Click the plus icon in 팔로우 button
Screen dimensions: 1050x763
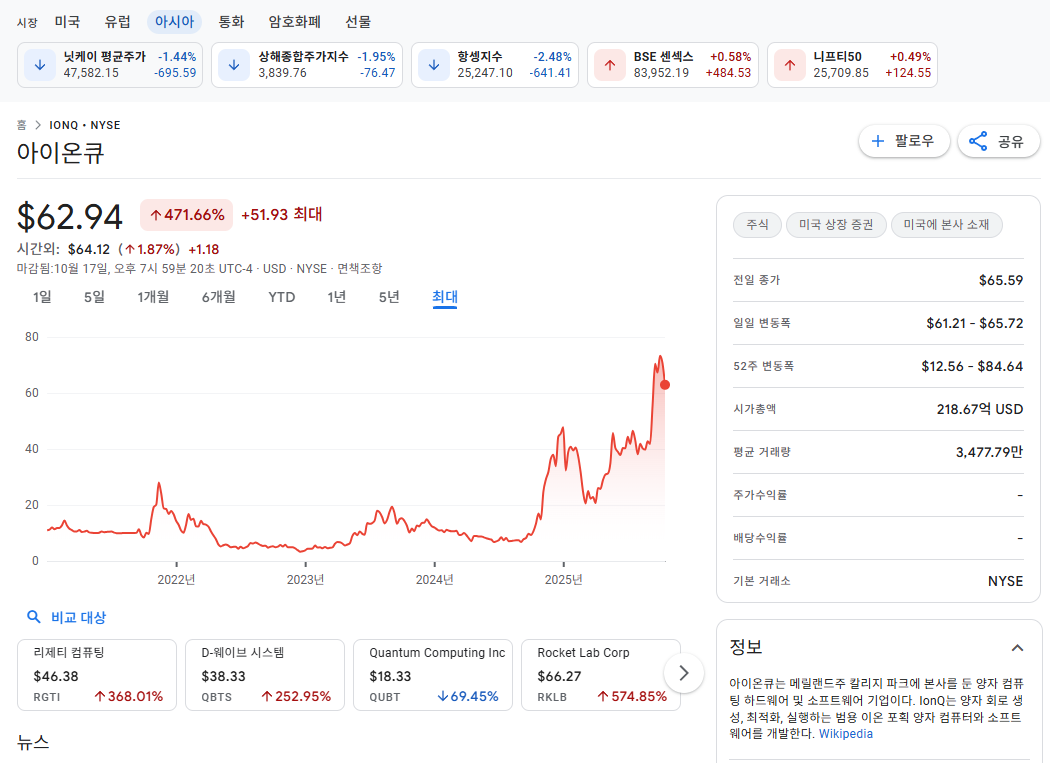[877, 141]
